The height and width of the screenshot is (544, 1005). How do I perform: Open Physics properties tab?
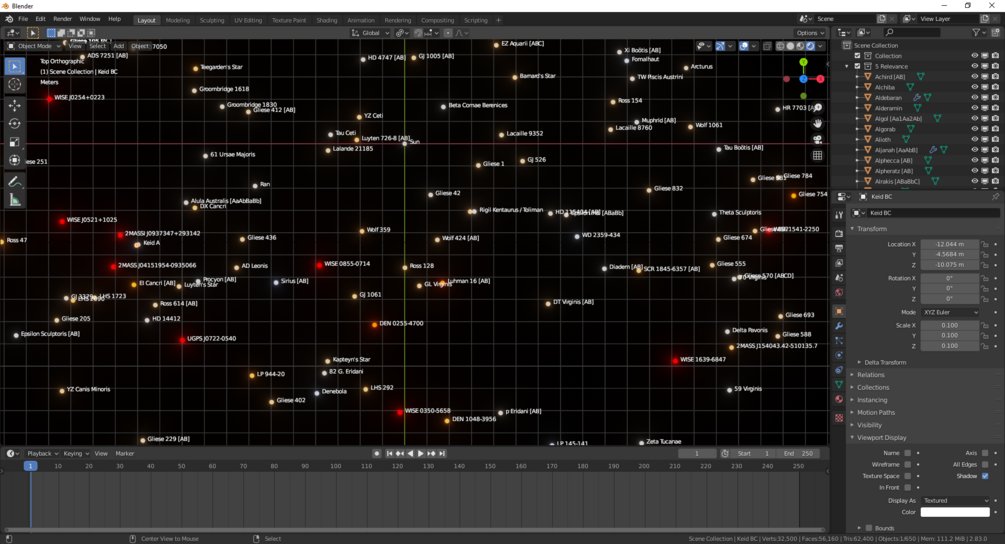click(x=839, y=355)
